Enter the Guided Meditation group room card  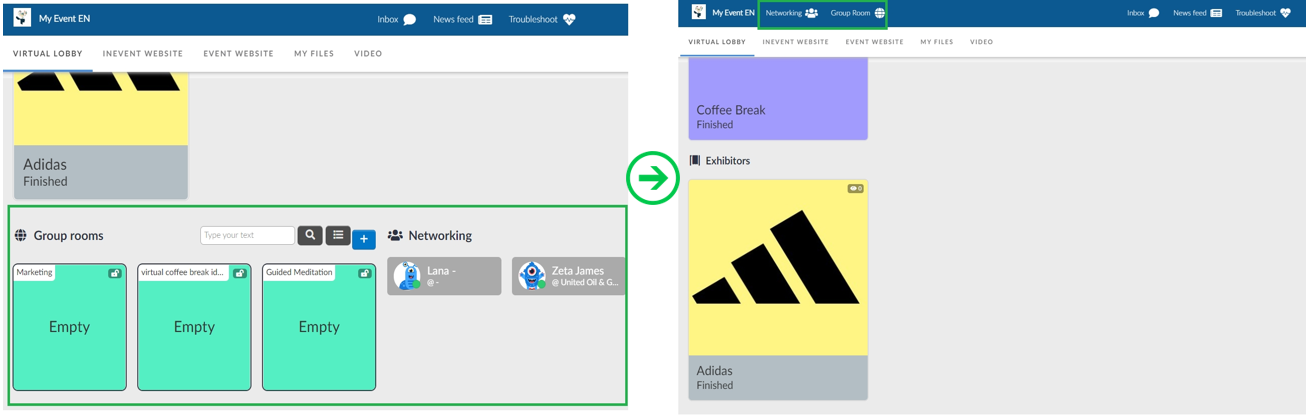coord(319,327)
